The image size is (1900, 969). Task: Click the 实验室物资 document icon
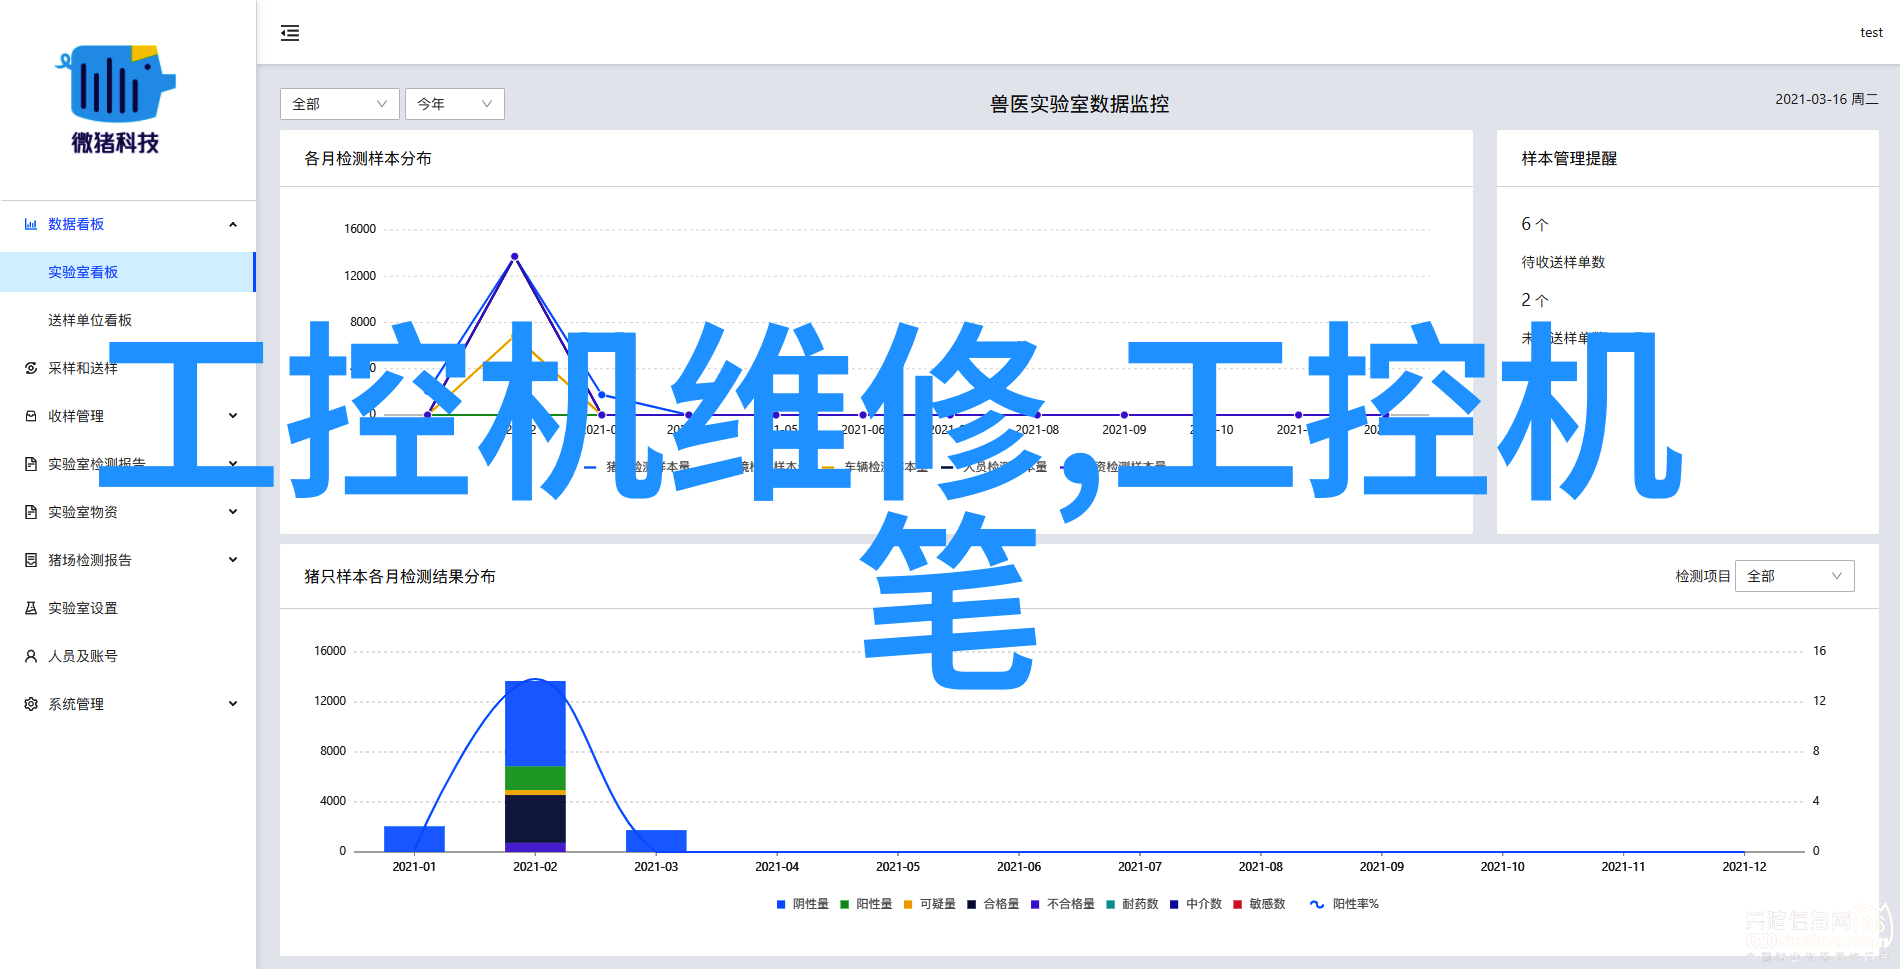click(x=31, y=512)
